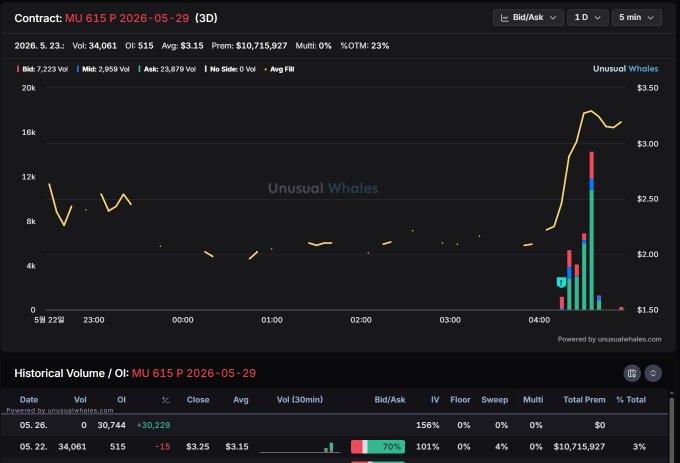The width and height of the screenshot is (680, 463).
Task: Click the $10,715,927 total premium cell in the table
Action: click(579, 447)
